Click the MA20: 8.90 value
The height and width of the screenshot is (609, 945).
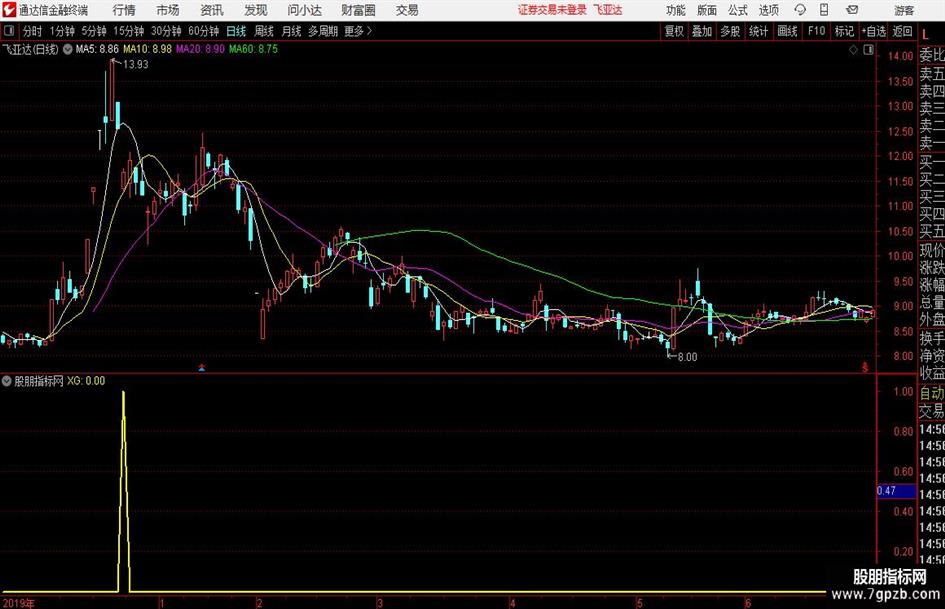click(200, 49)
